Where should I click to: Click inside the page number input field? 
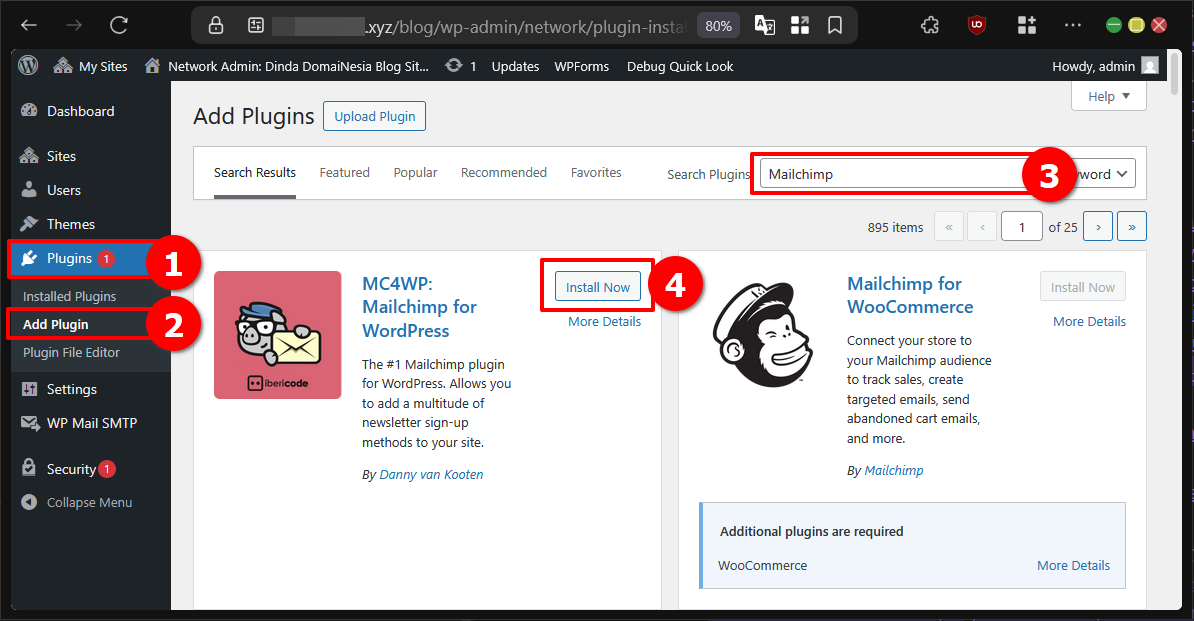point(1021,226)
